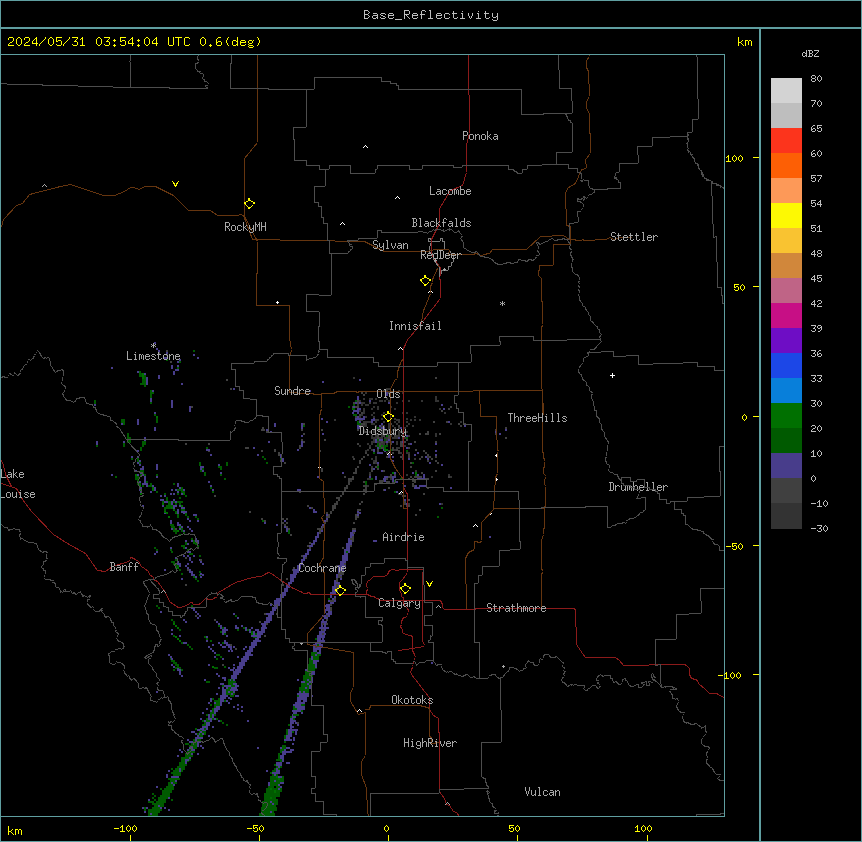This screenshot has height=842, width=862.
Task: Click the white asterisk marker above Limestone
Action: click(x=153, y=345)
